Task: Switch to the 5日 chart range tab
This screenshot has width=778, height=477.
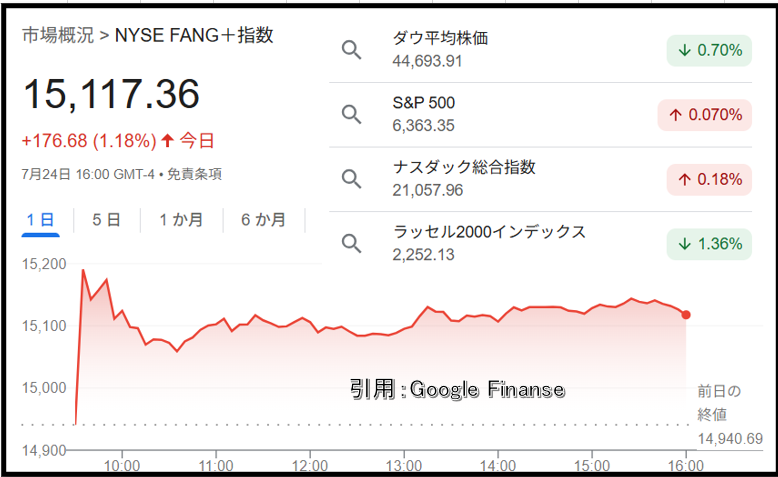Action: (x=106, y=220)
